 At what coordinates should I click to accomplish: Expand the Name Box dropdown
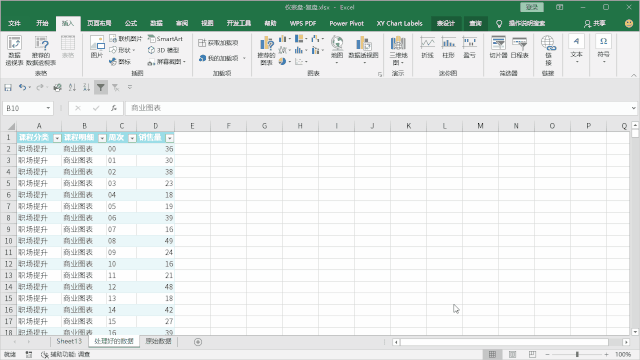click(48, 108)
